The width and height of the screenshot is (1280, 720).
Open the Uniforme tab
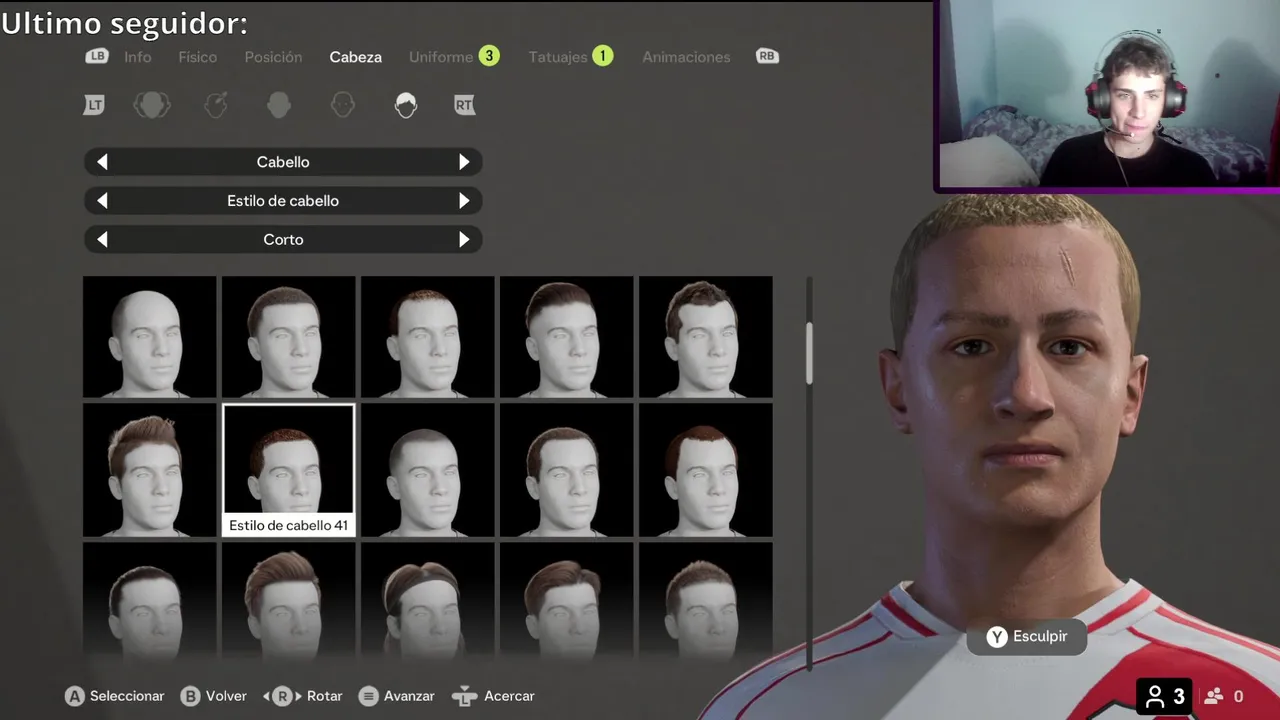441,57
